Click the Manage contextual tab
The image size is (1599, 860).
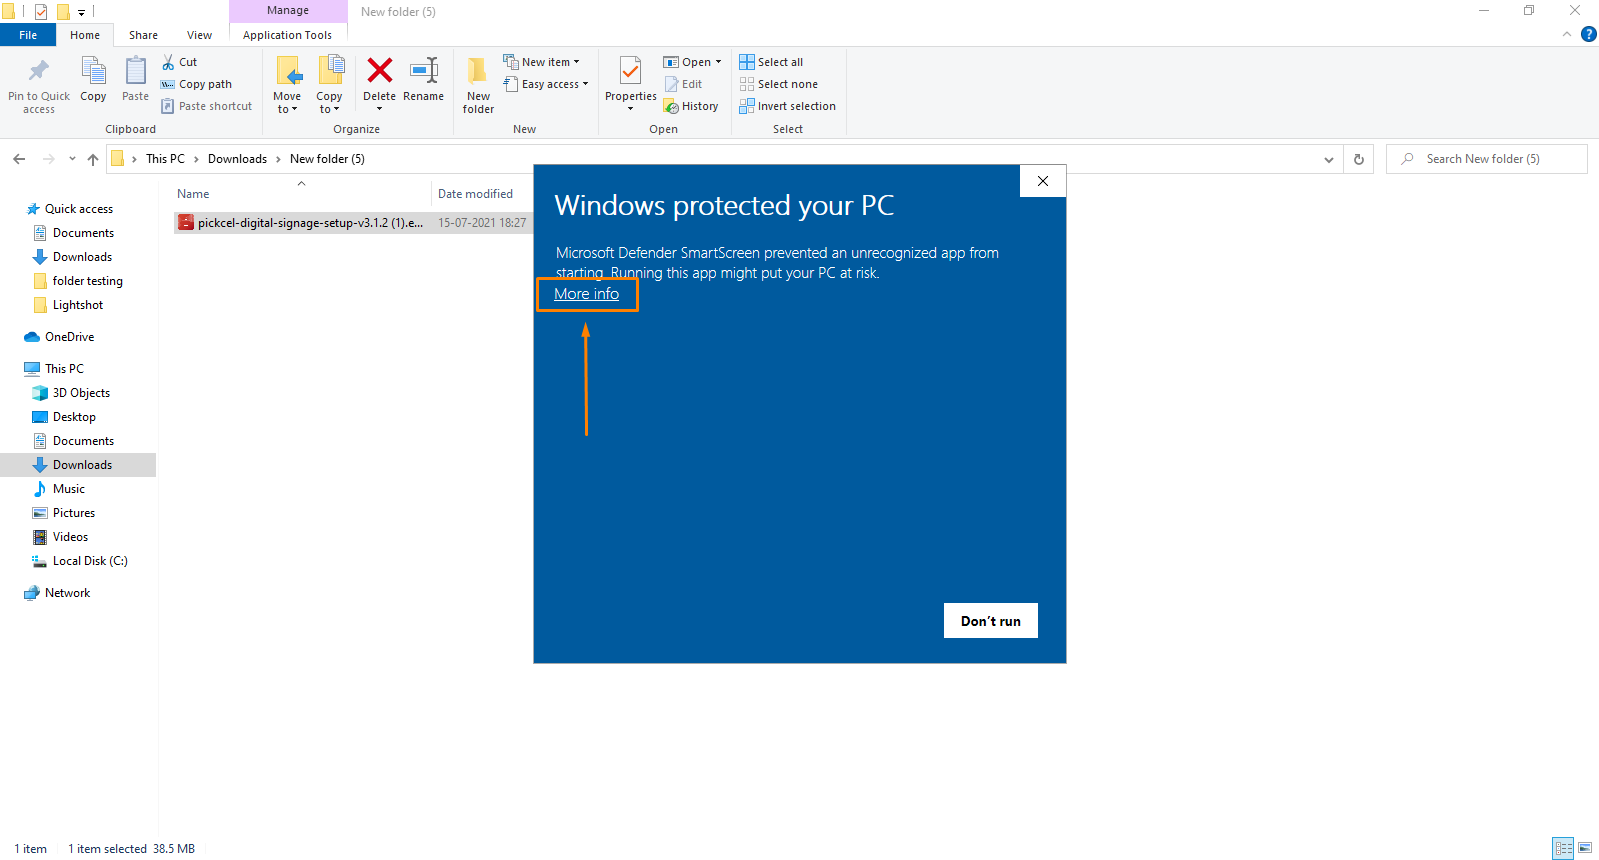coord(288,10)
